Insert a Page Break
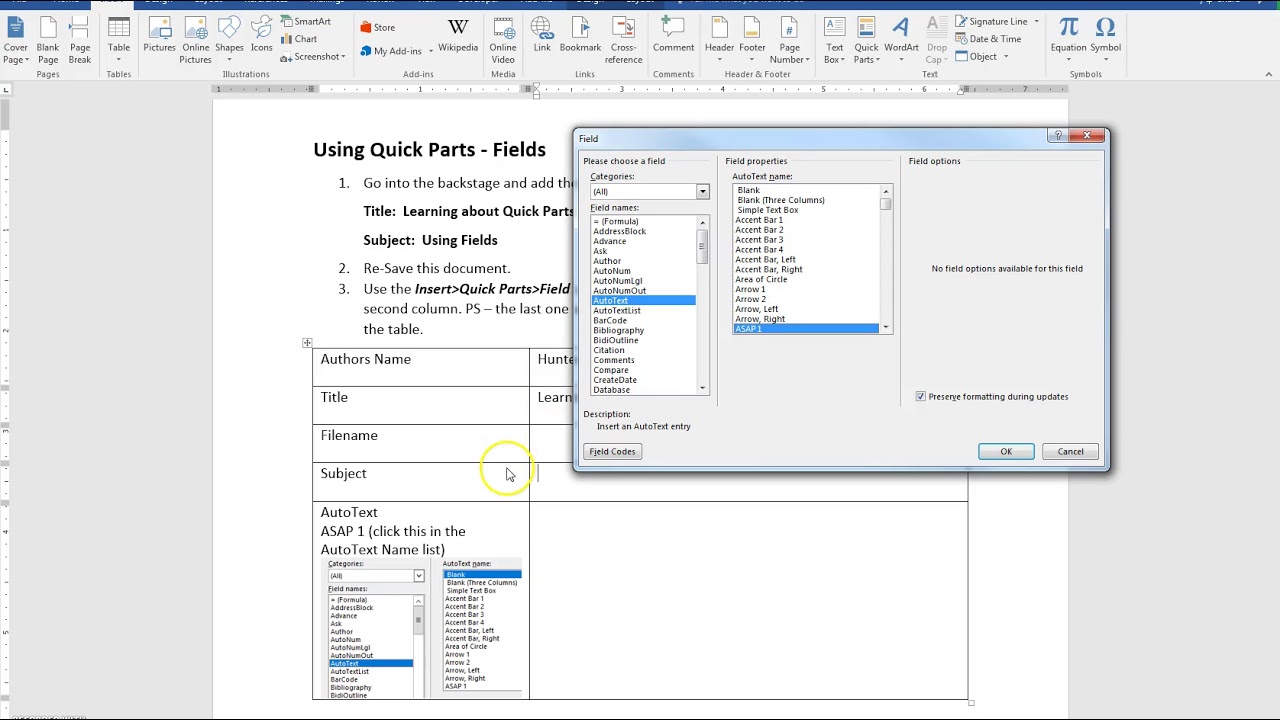This screenshot has width=1280, height=720. (80, 41)
